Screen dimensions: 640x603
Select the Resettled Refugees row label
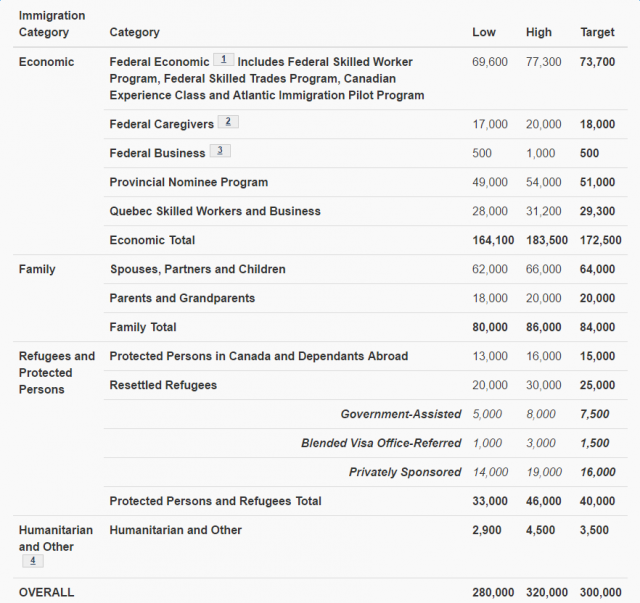pyautogui.click(x=163, y=385)
